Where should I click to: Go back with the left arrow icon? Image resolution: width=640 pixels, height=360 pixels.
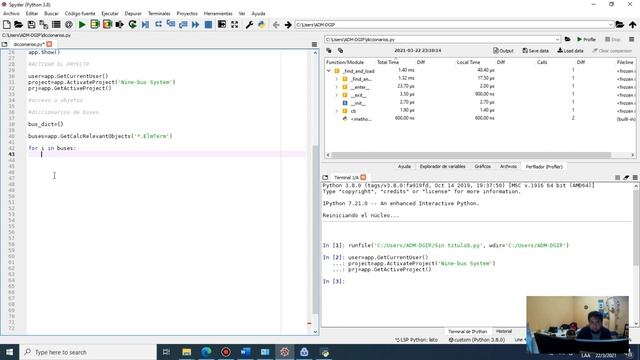pyautogui.click(x=276, y=25)
